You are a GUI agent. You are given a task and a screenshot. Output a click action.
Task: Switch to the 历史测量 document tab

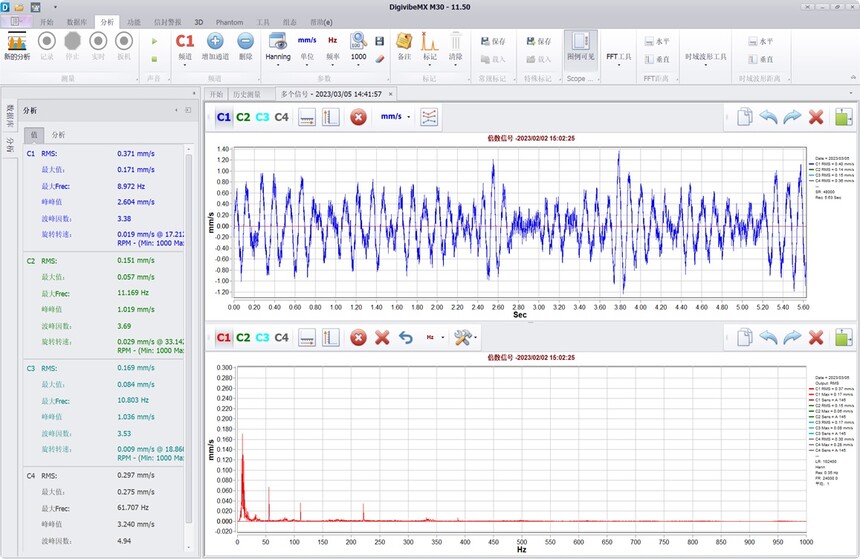[248, 94]
